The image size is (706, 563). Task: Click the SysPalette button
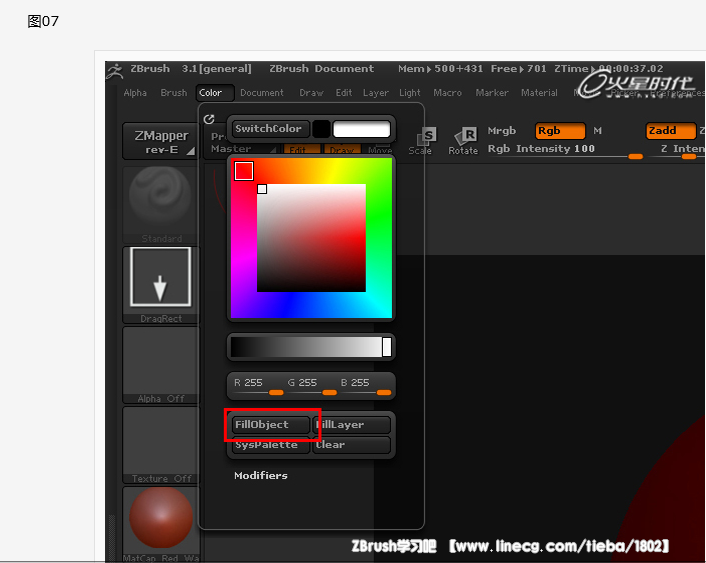tap(271, 445)
